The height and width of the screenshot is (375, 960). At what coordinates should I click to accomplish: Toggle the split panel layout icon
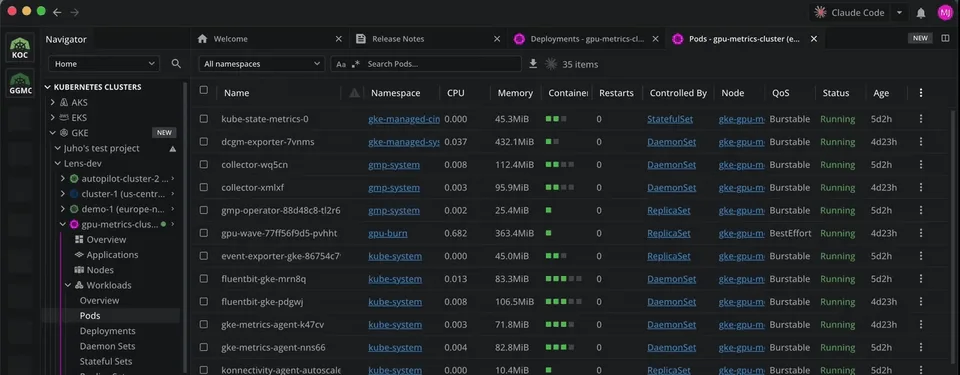(x=945, y=38)
